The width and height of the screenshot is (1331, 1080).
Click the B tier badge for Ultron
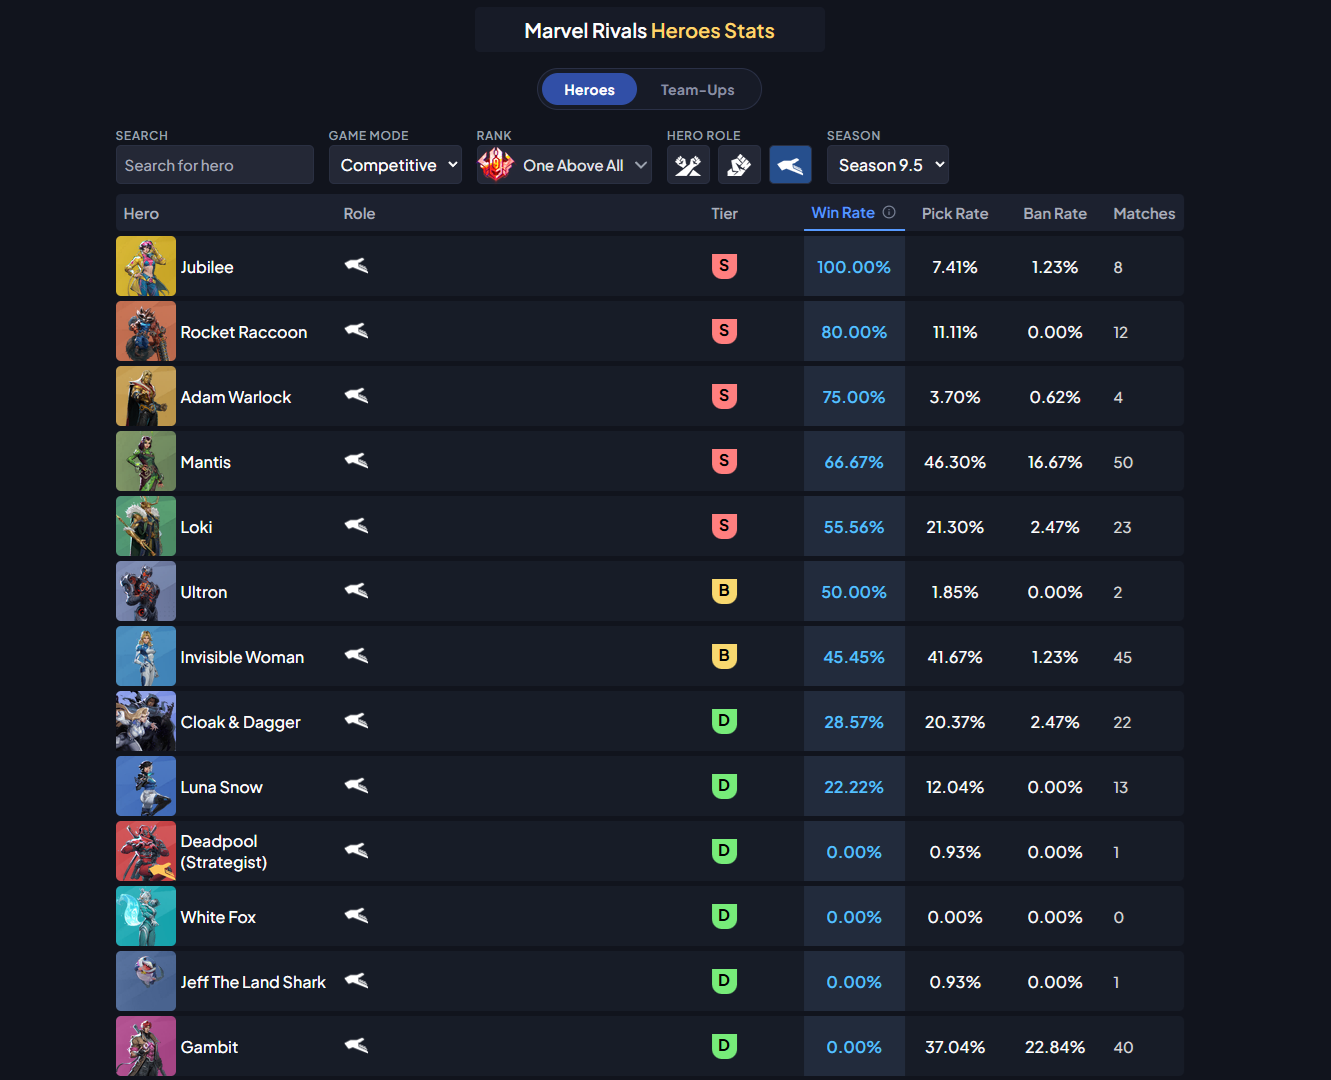724,591
